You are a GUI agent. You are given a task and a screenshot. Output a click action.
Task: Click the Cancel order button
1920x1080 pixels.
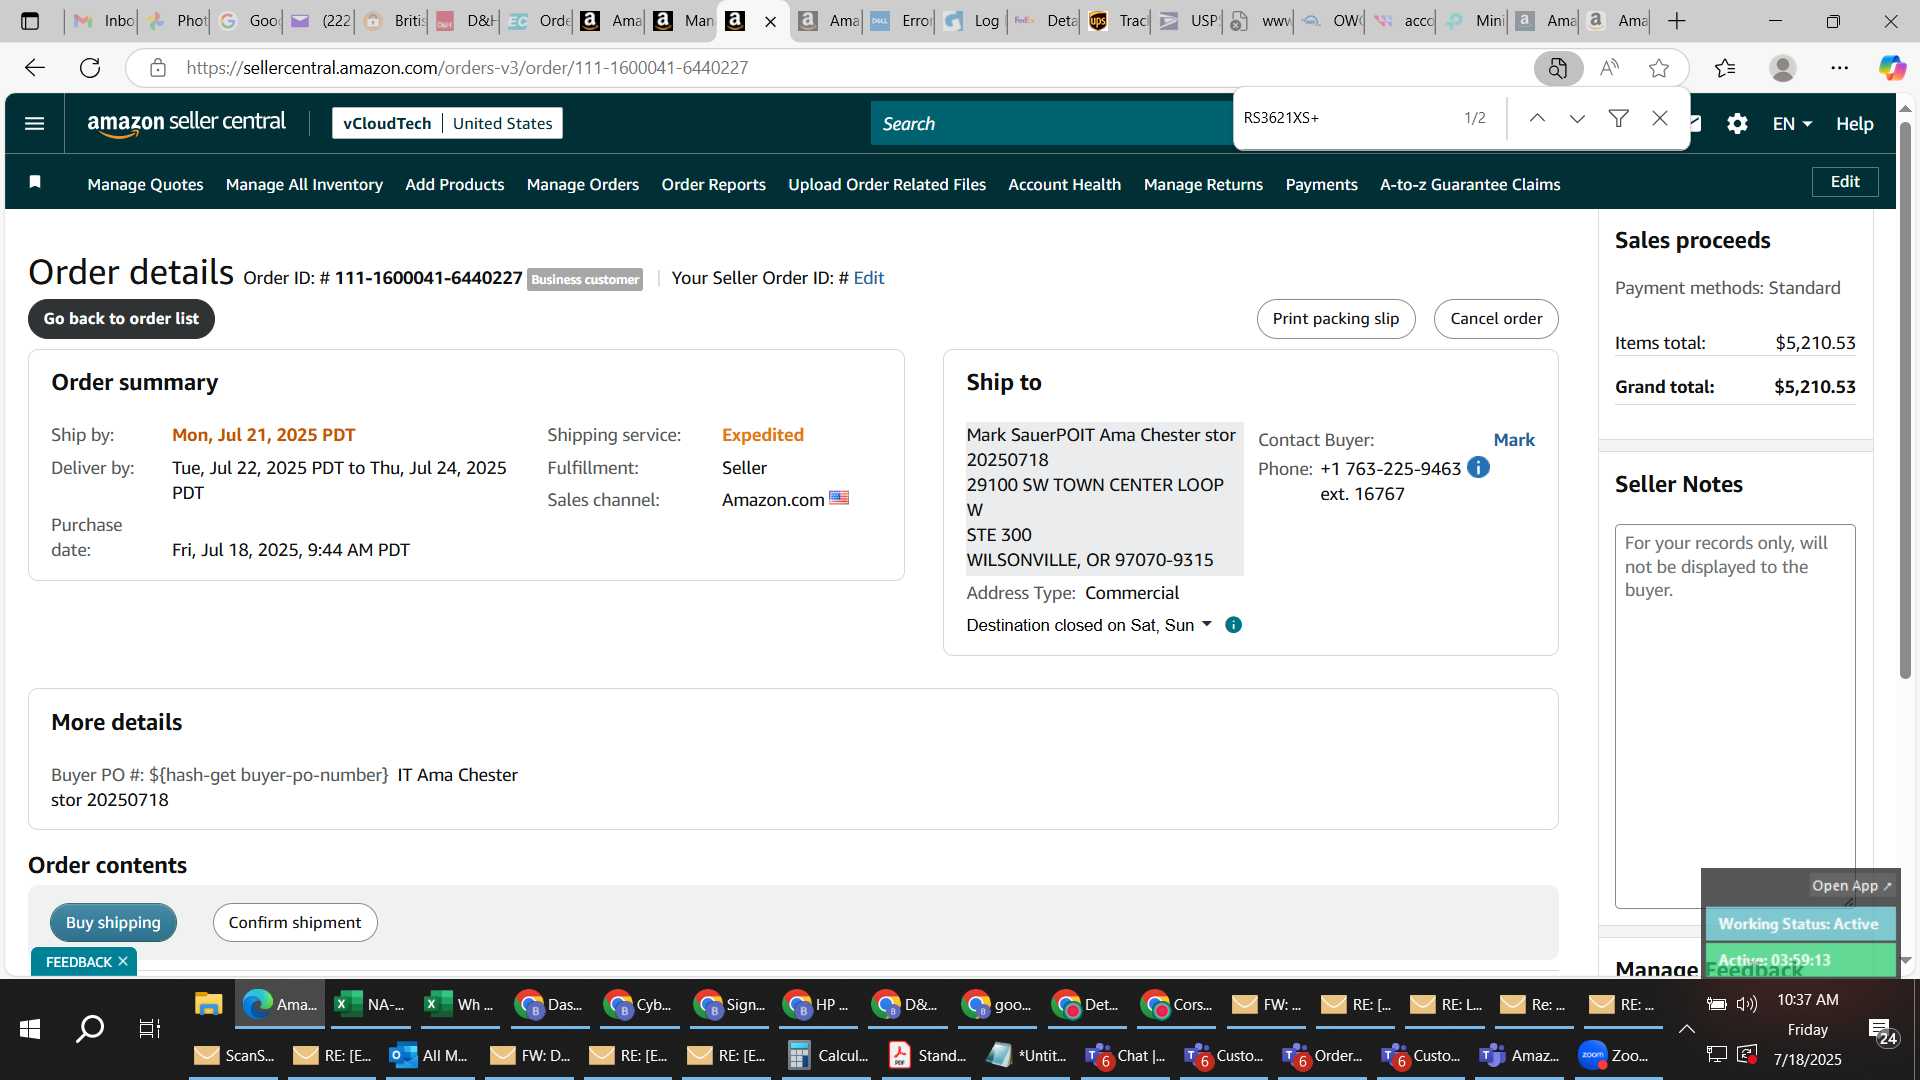click(1496, 318)
